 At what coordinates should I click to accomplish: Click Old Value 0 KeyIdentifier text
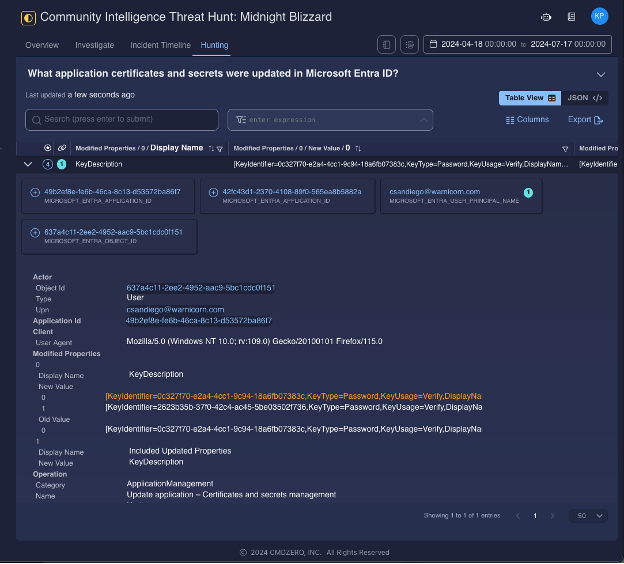point(293,429)
